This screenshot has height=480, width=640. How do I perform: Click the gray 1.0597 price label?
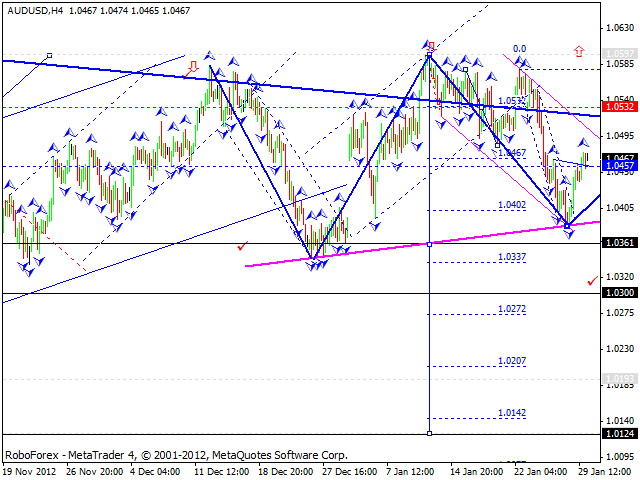click(620, 54)
